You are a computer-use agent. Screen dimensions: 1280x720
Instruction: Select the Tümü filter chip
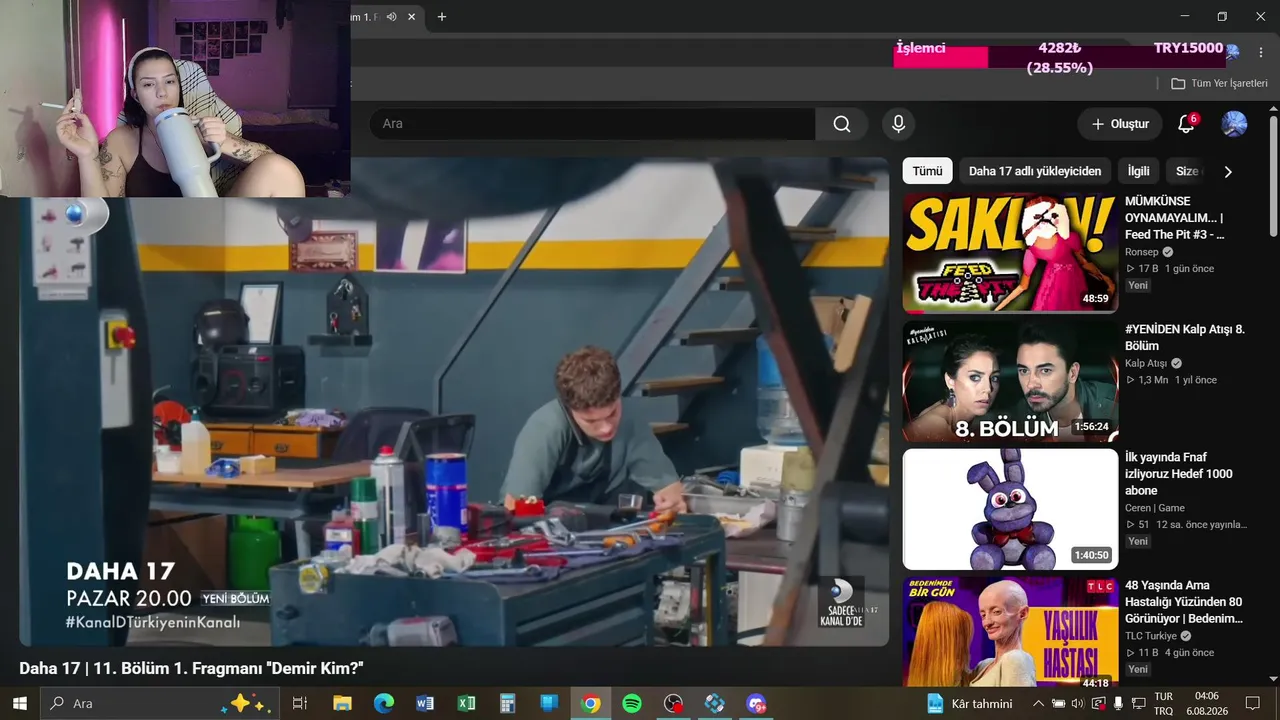[x=927, y=171]
